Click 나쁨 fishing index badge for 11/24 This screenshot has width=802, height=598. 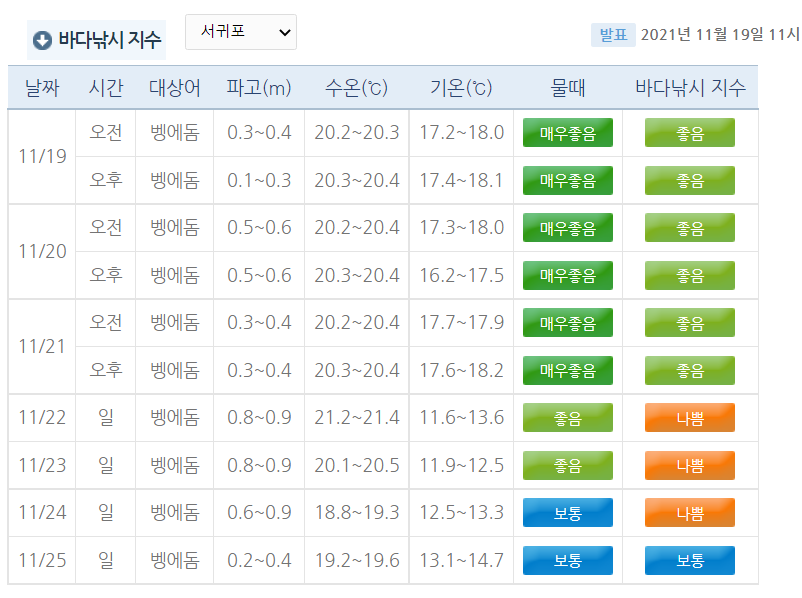(x=690, y=513)
